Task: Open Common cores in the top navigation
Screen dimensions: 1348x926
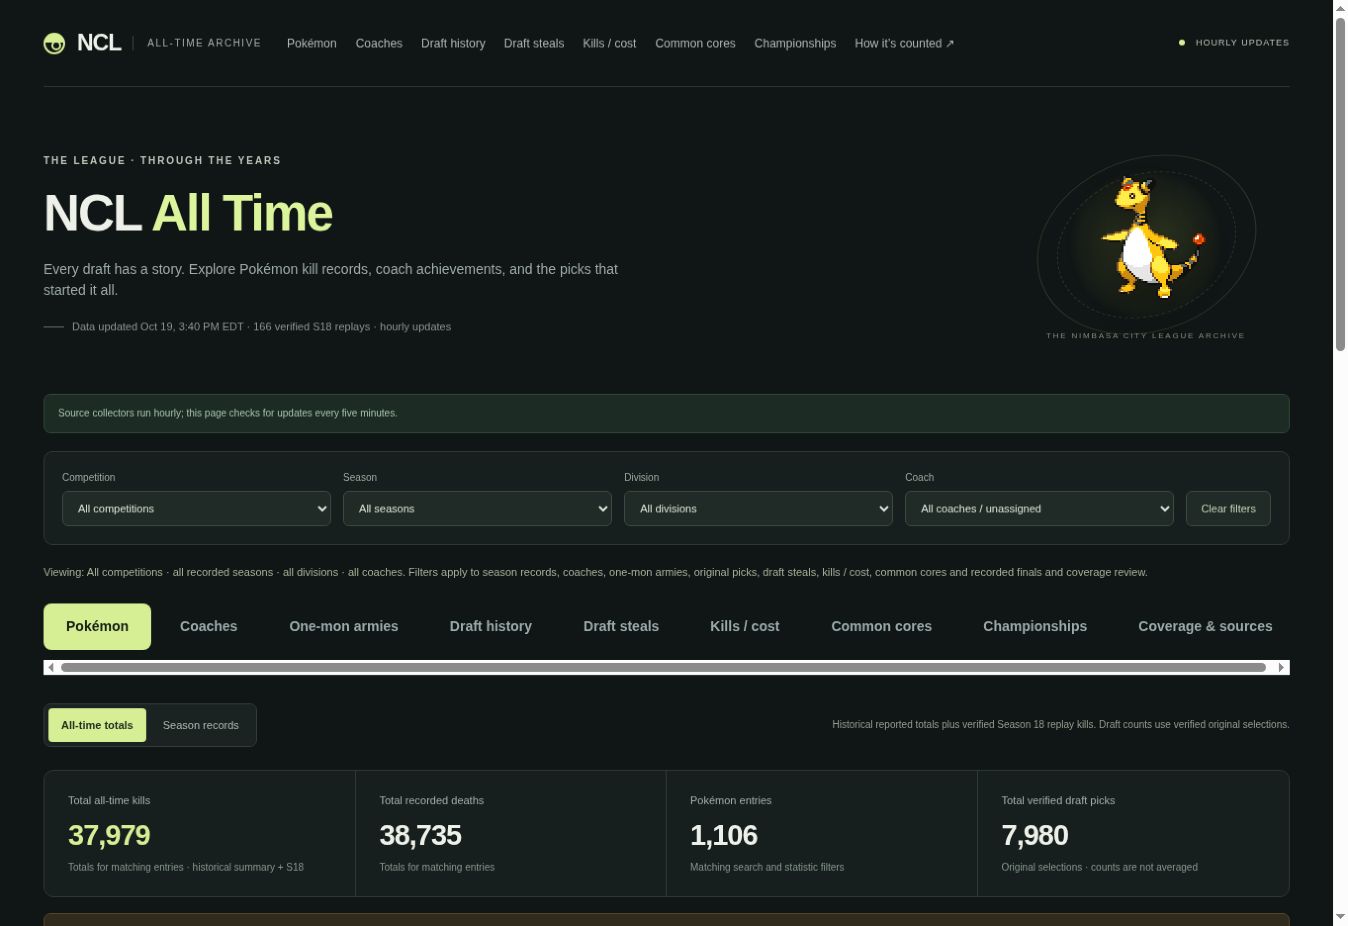Action: pos(695,43)
